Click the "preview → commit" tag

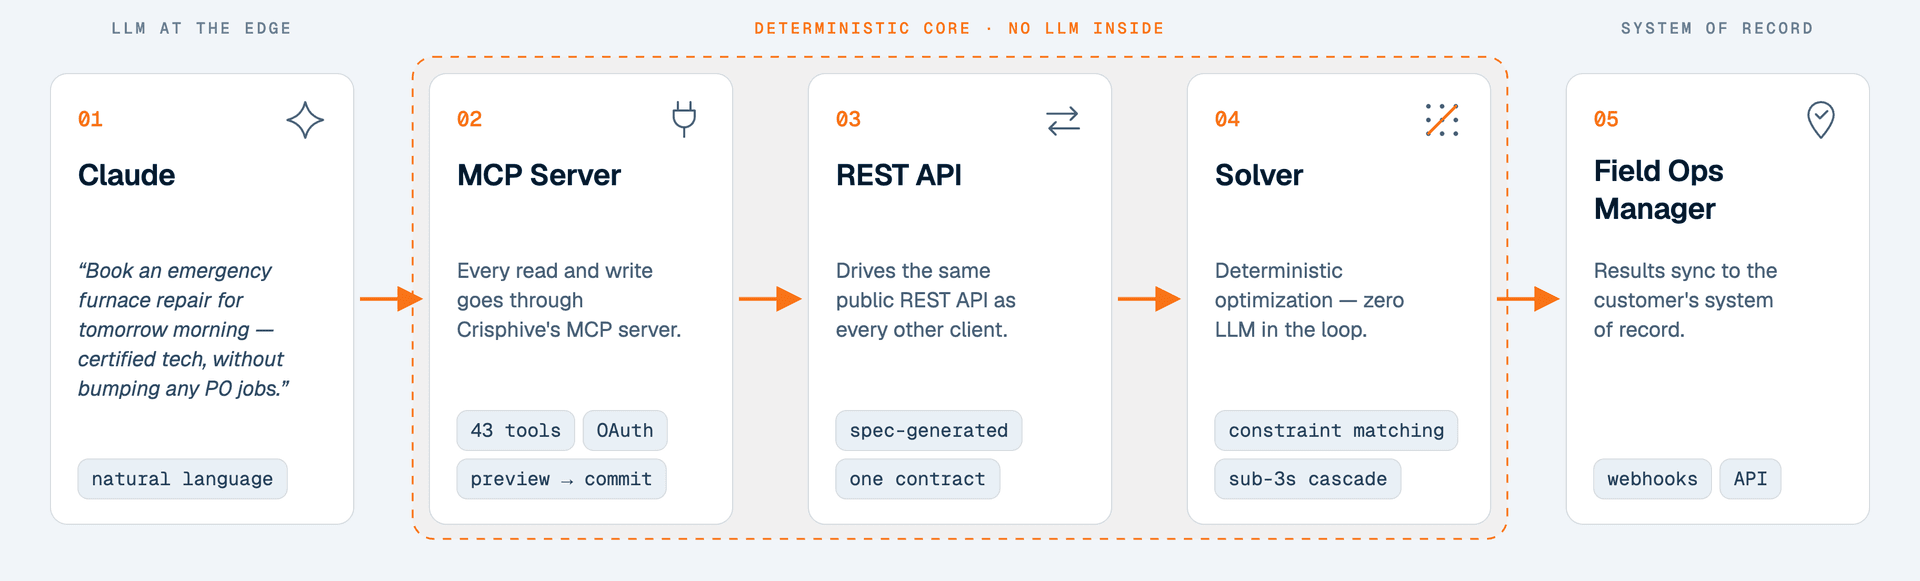[x=561, y=479]
